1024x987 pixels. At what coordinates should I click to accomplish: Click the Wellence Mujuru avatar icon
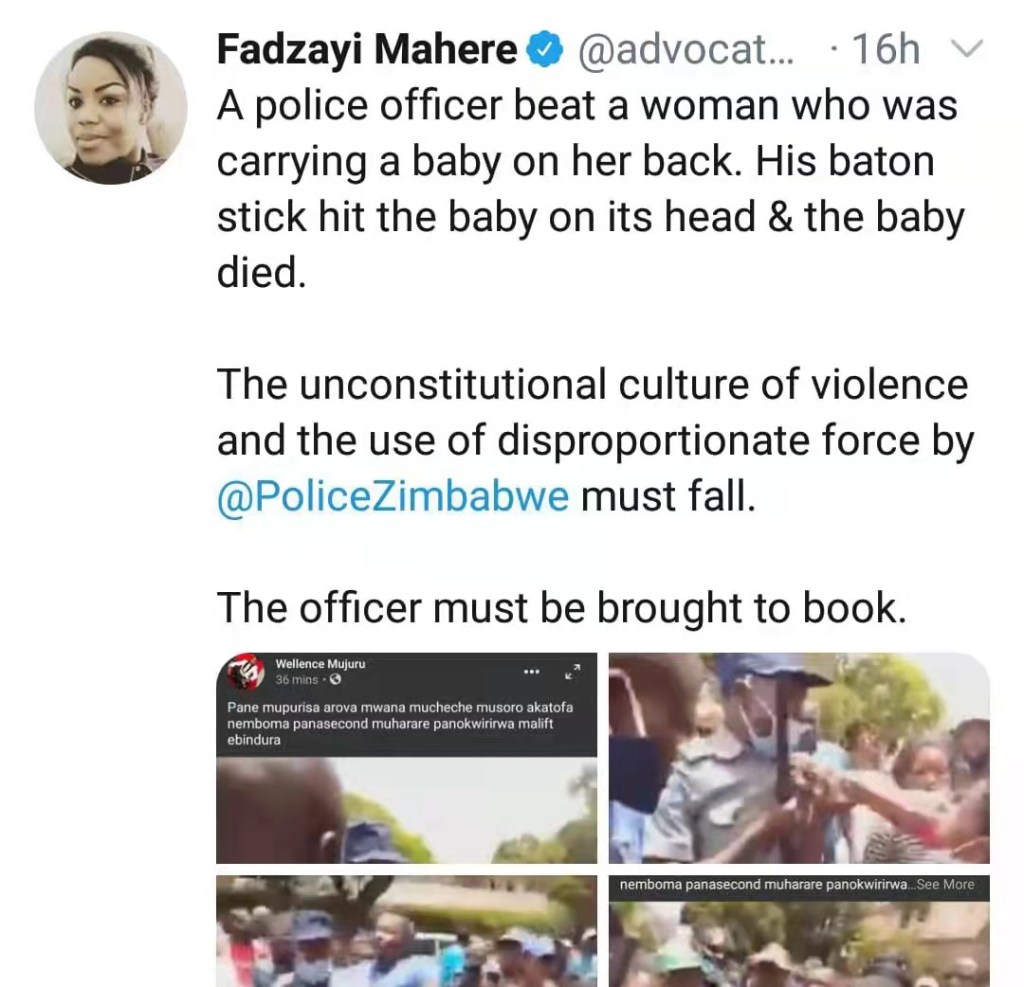pos(244,674)
